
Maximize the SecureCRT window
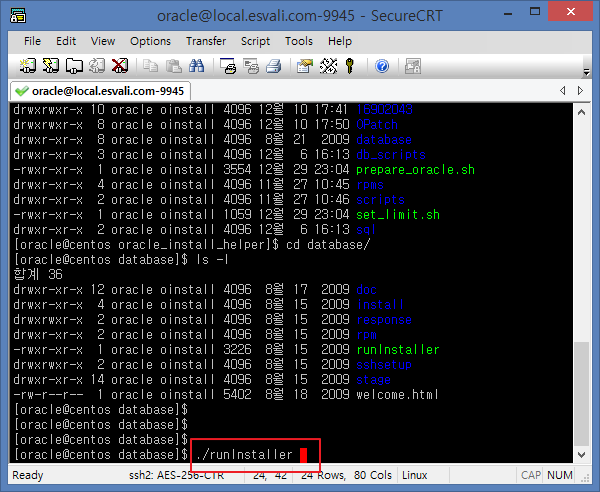pos(535,13)
